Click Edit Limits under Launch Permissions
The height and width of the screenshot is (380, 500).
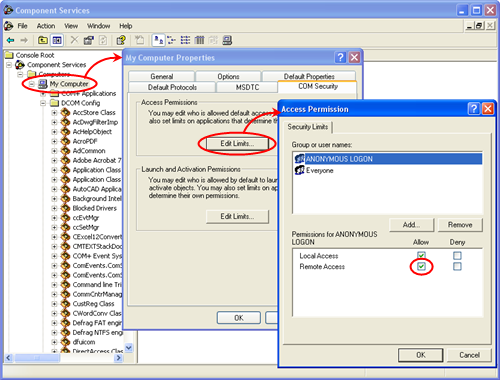pos(237,216)
